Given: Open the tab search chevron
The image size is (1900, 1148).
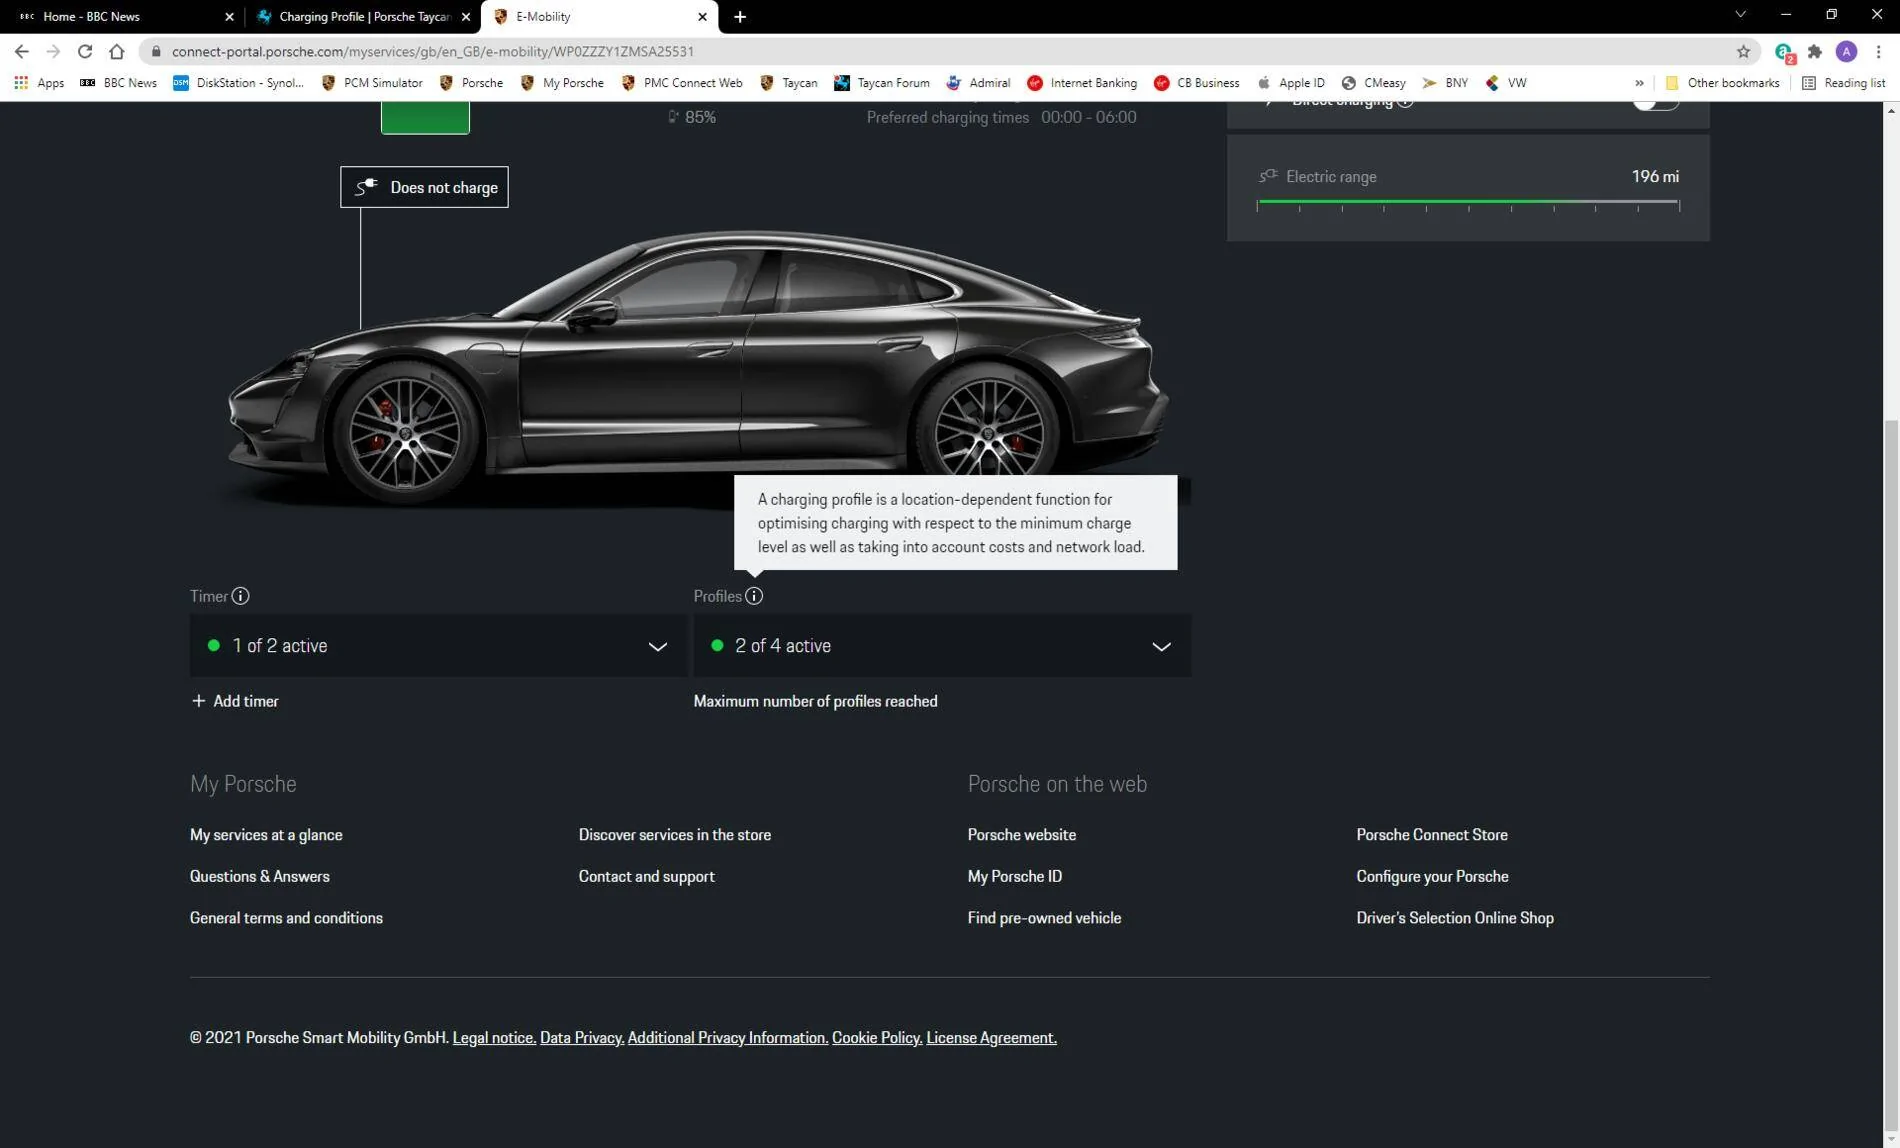Looking at the screenshot, I should [1740, 15].
